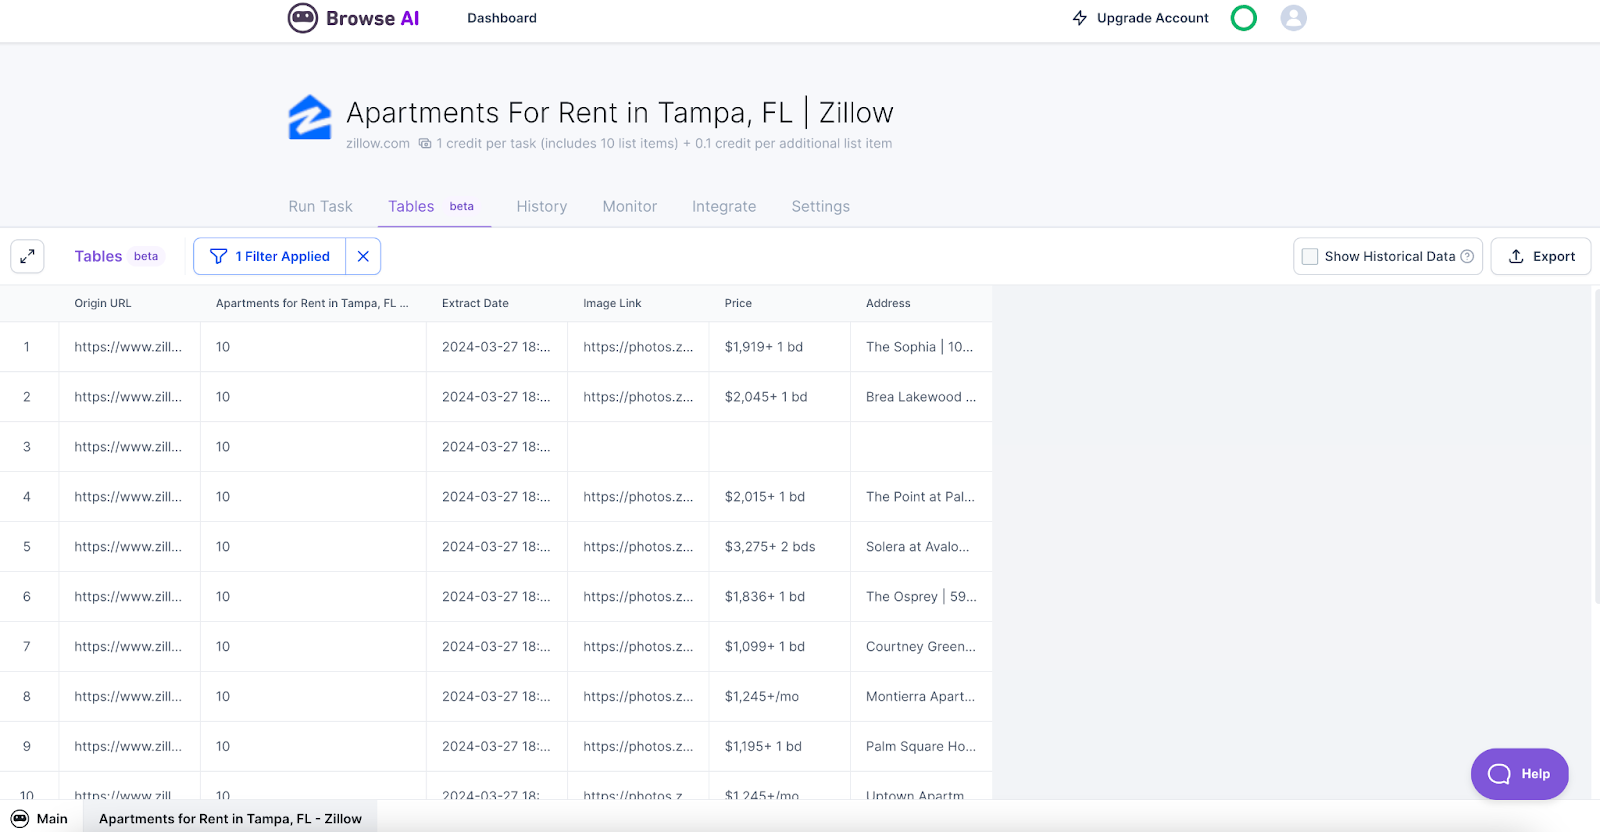The width and height of the screenshot is (1600, 832).
Task: Click the help icon beside Show Historical Data
Action: 1467,256
